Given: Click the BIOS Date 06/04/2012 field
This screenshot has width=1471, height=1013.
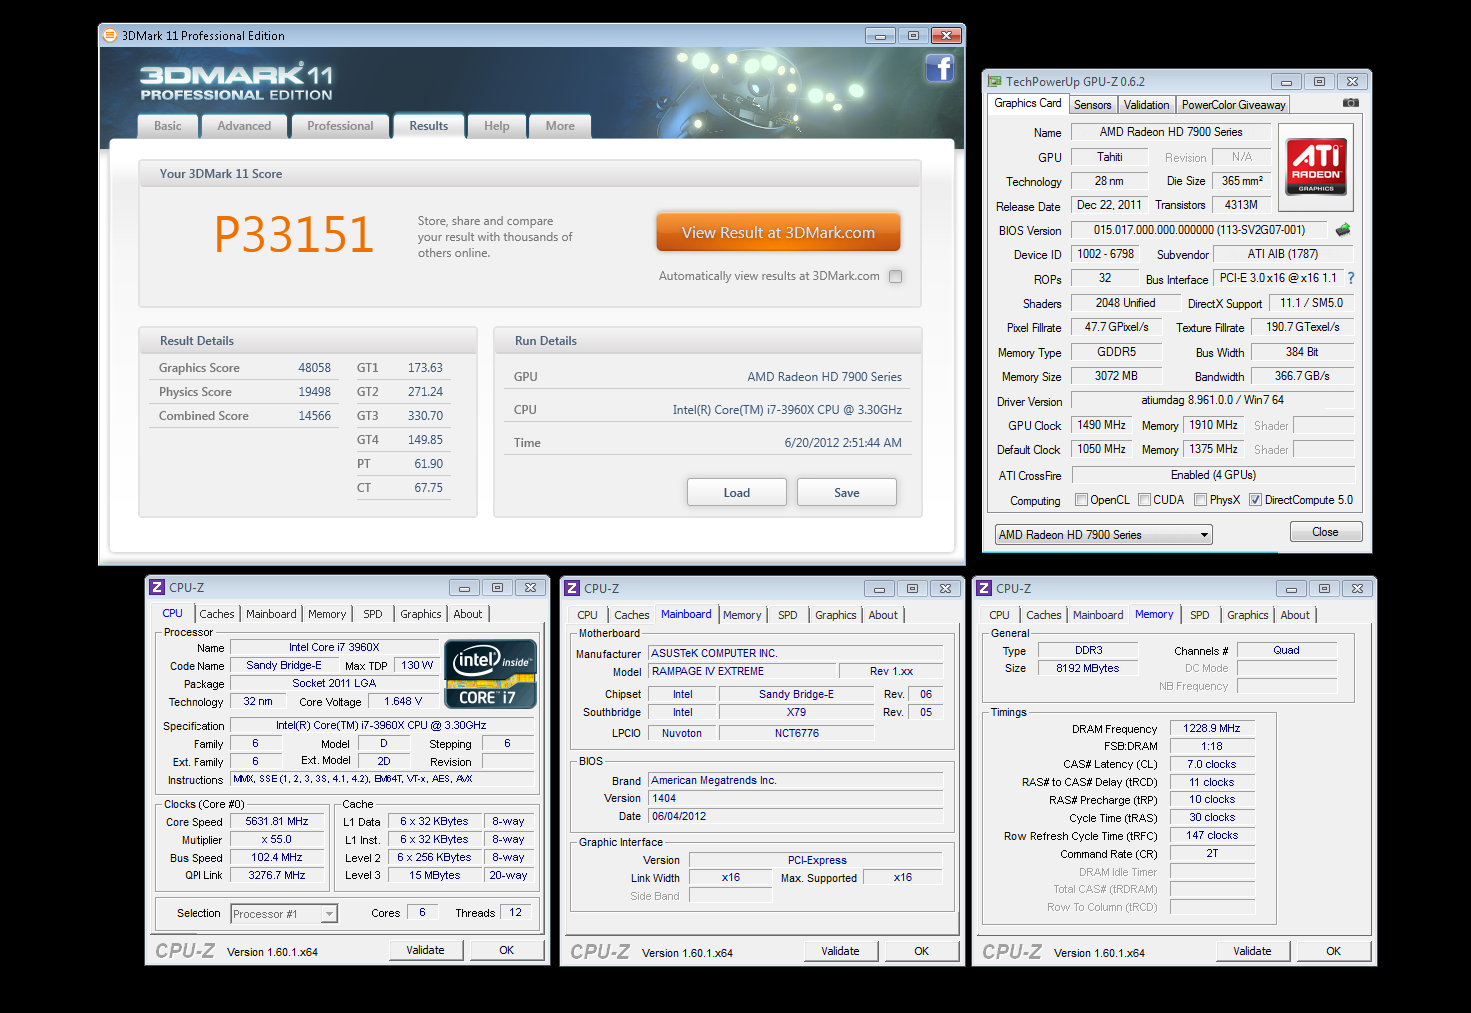Looking at the screenshot, I should [x=795, y=817].
